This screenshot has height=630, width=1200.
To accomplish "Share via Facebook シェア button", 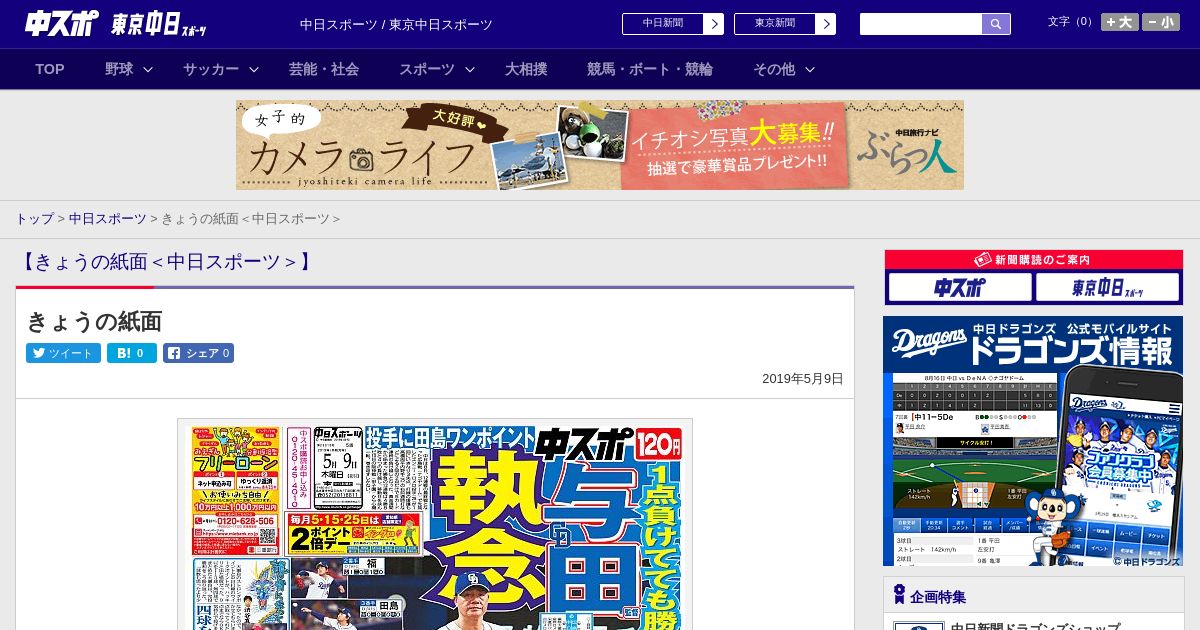I will coord(198,353).
